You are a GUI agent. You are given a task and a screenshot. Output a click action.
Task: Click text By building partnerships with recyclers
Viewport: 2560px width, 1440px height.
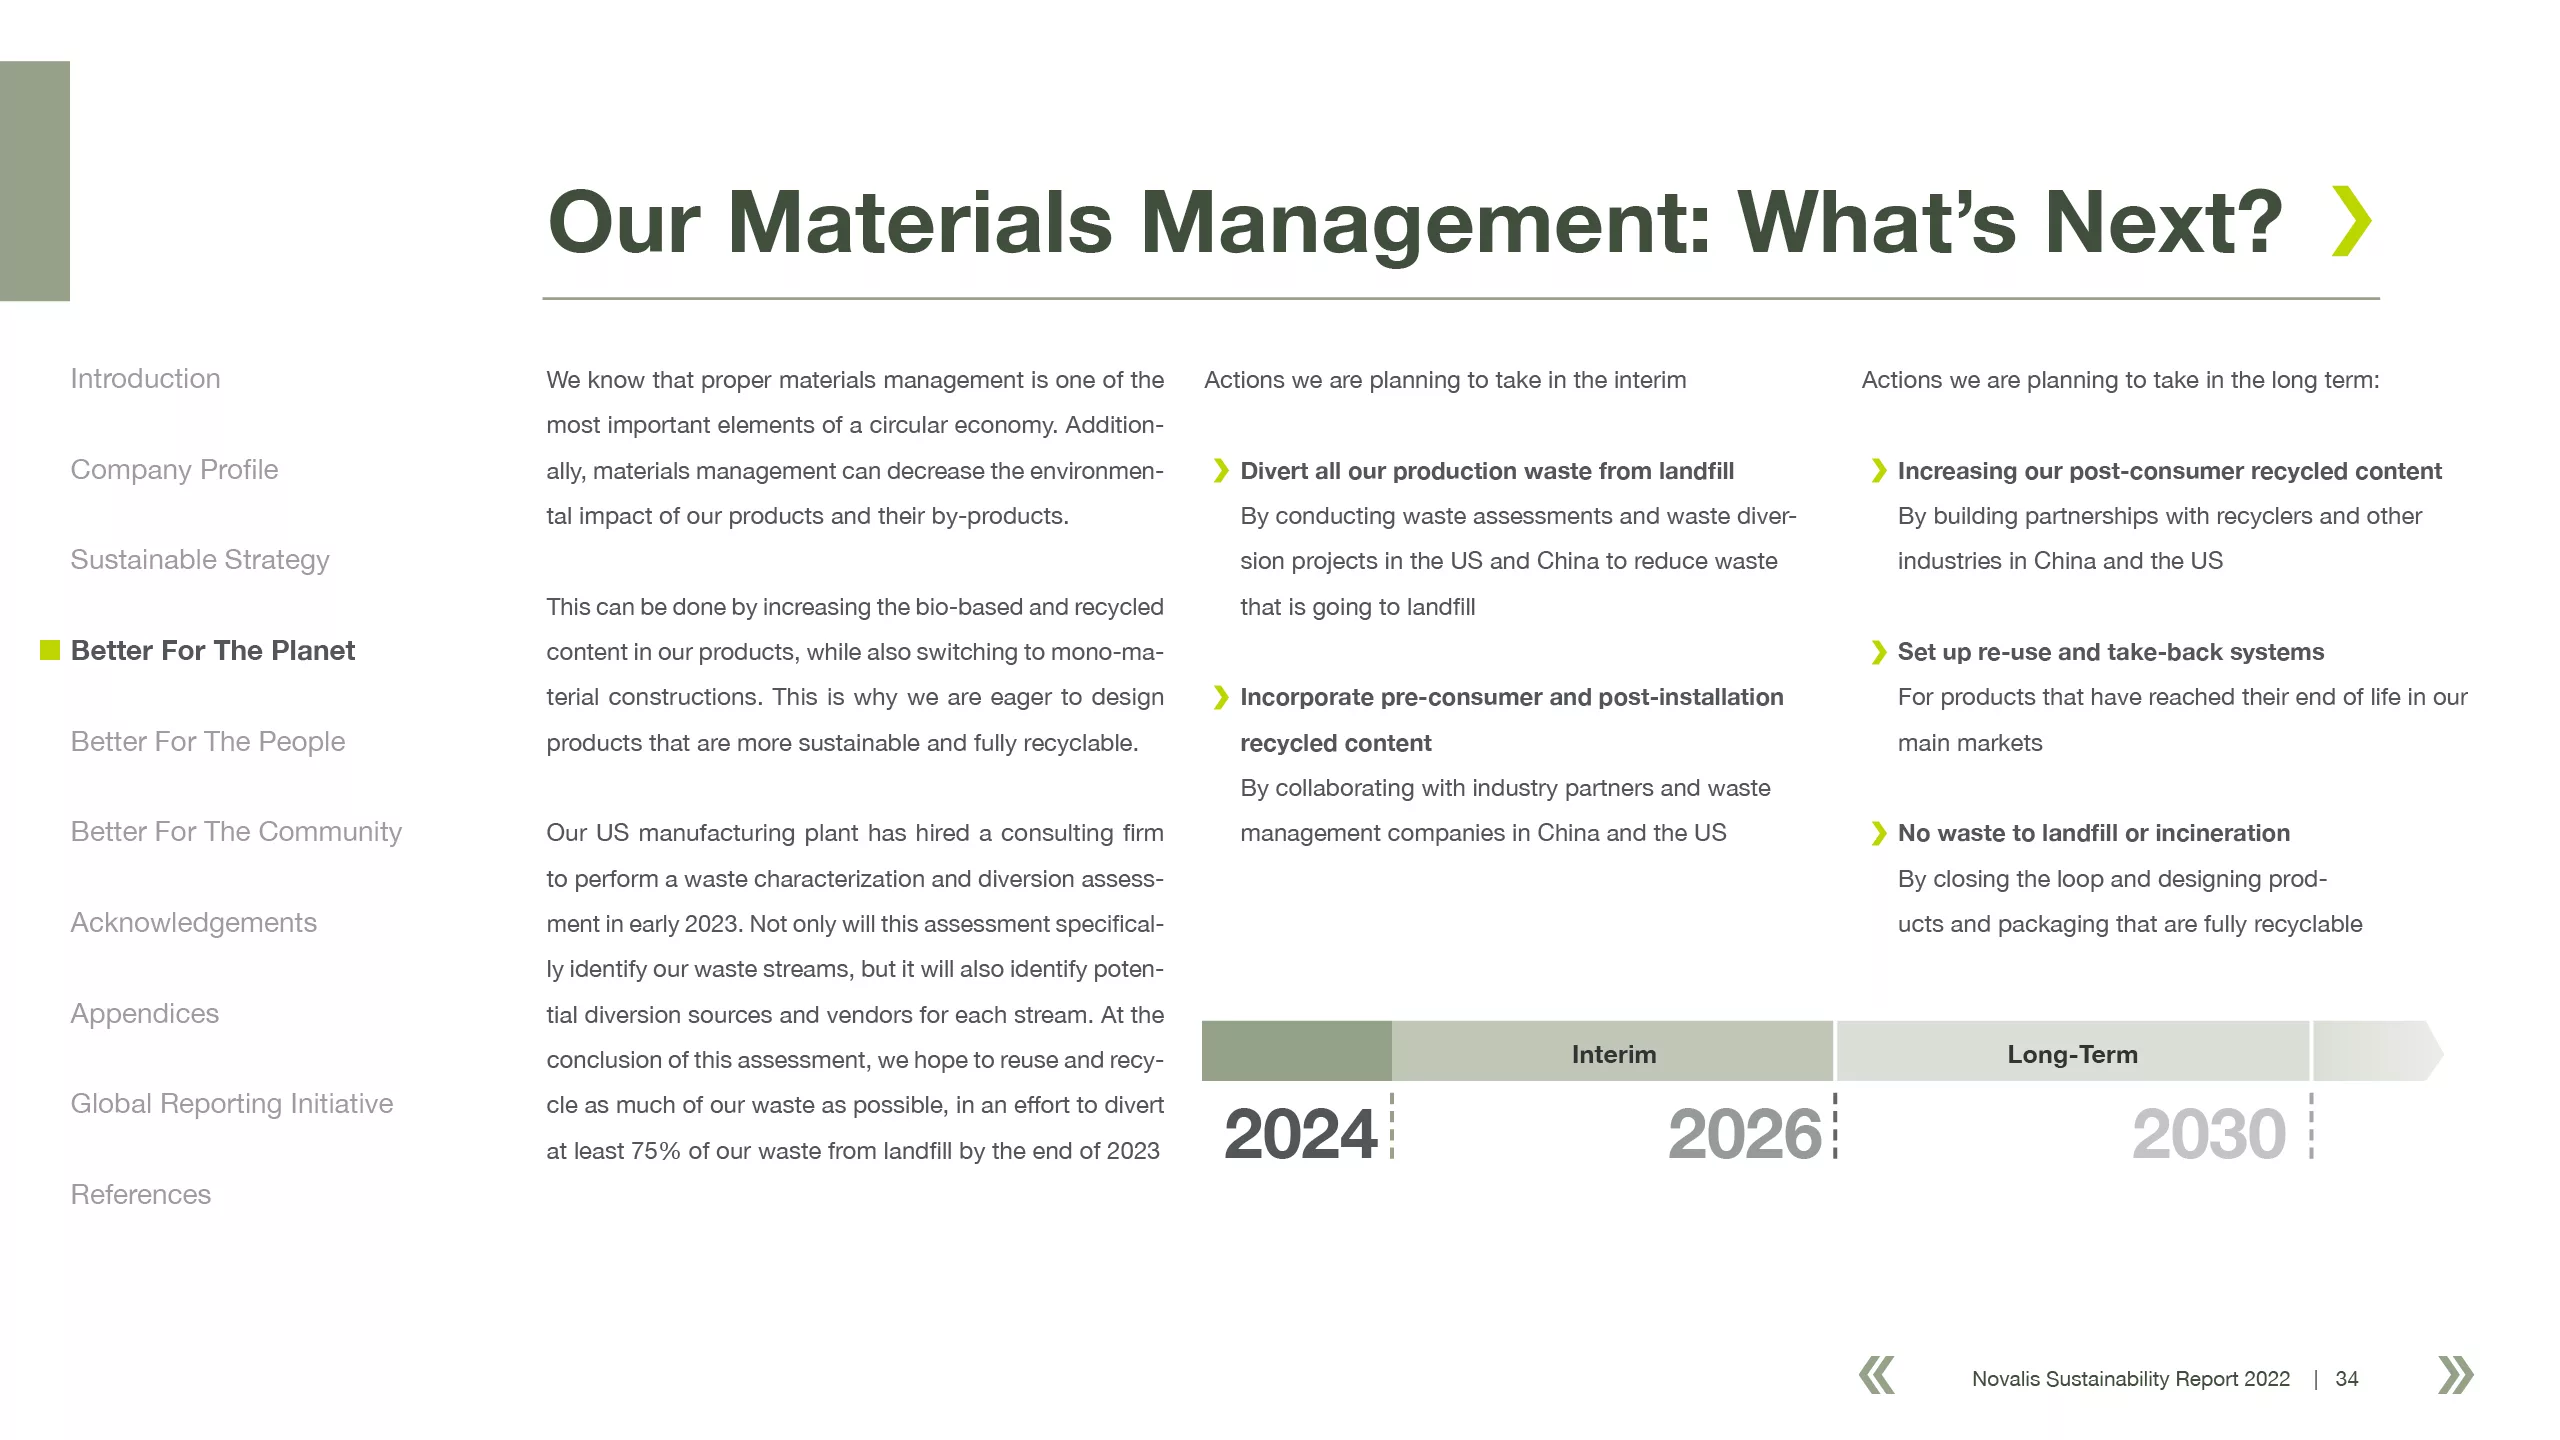coord(2160,538)
